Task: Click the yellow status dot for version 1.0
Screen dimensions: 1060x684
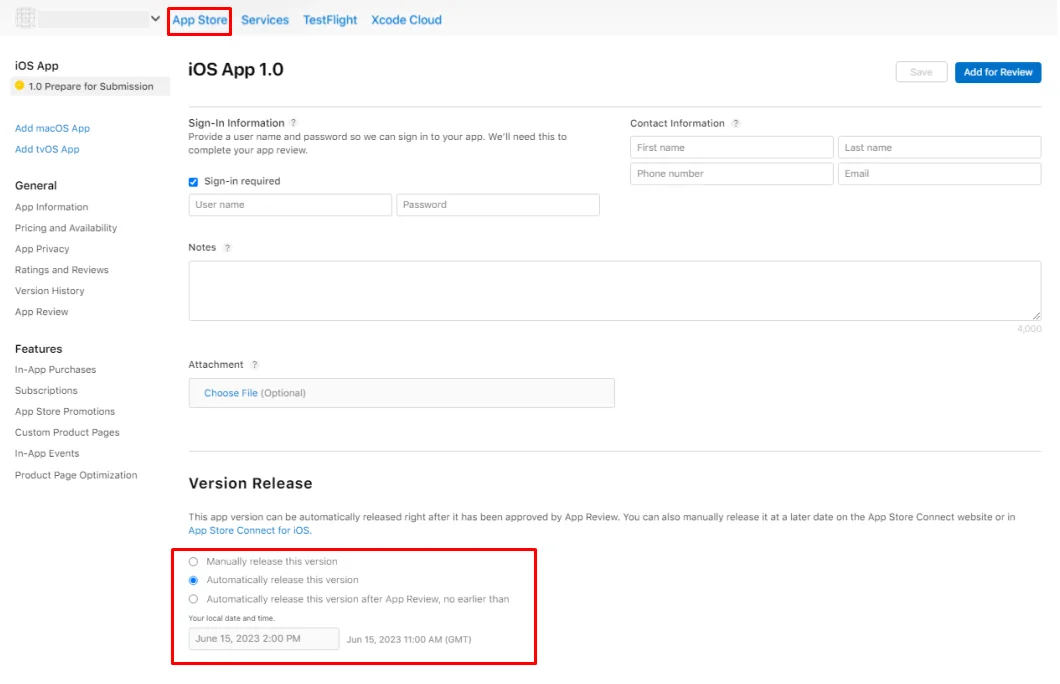Action: (20, 86)
